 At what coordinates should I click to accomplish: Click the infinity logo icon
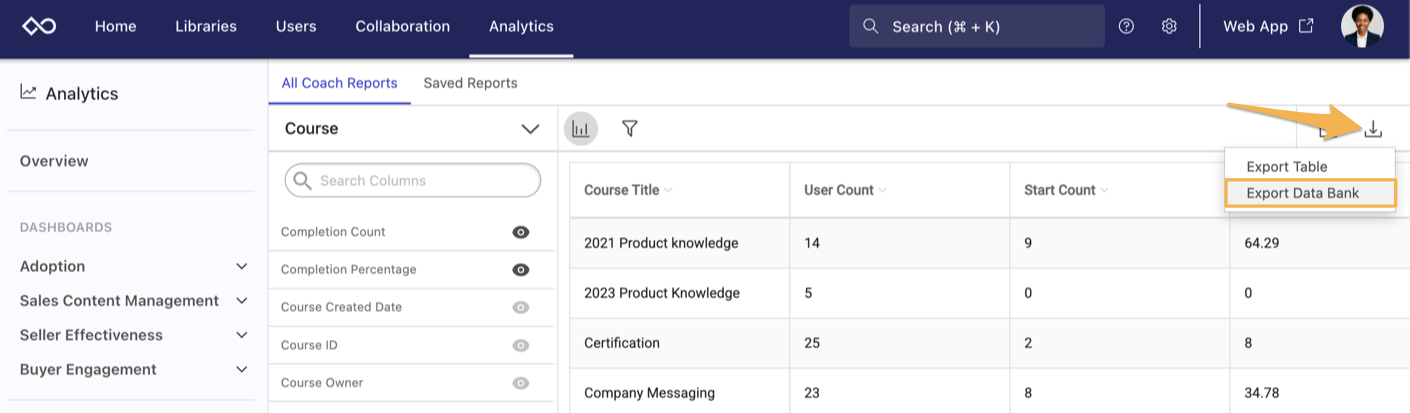(x=39, y=27)
